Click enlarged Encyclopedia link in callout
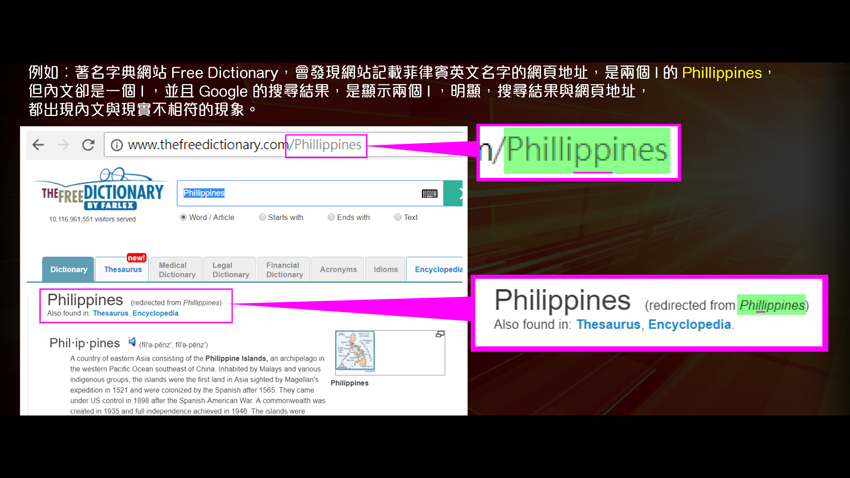Viewport: 850px width, 478px height. pyautogui.click(x=690, y=325)
